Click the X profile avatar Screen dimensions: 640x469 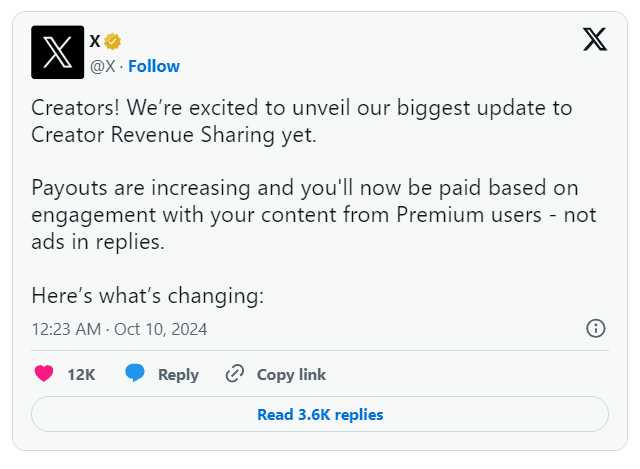pos(58,52)
